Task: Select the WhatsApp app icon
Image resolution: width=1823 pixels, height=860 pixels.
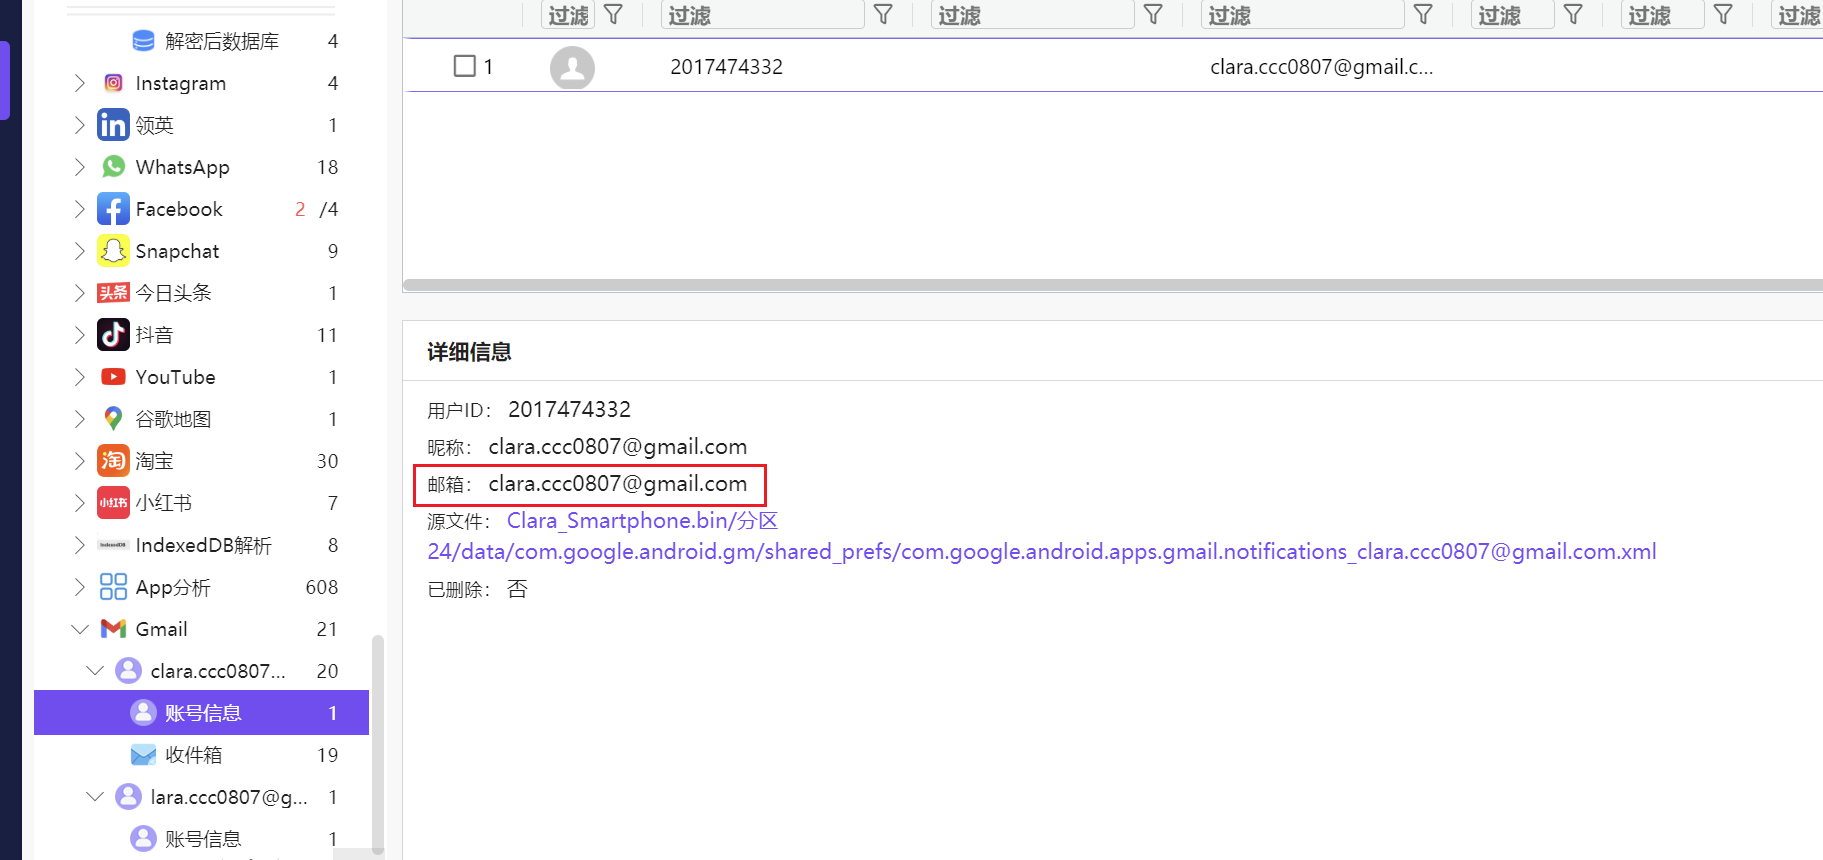Action: (113, 167)
